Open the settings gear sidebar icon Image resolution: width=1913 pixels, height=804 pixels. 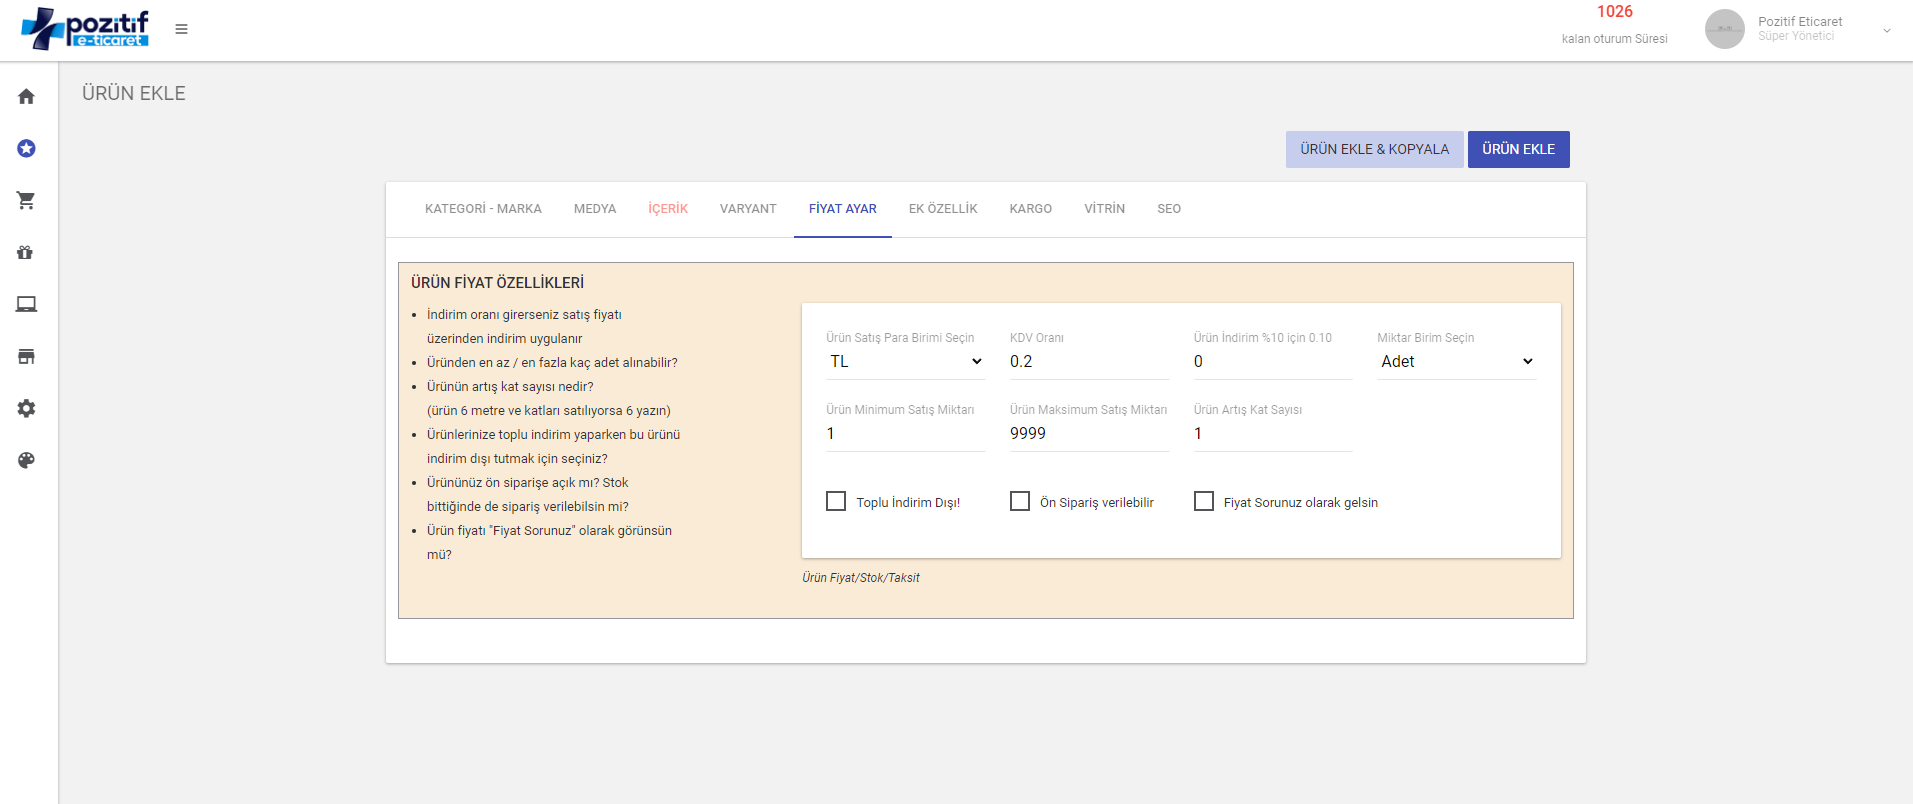[26, 408]
